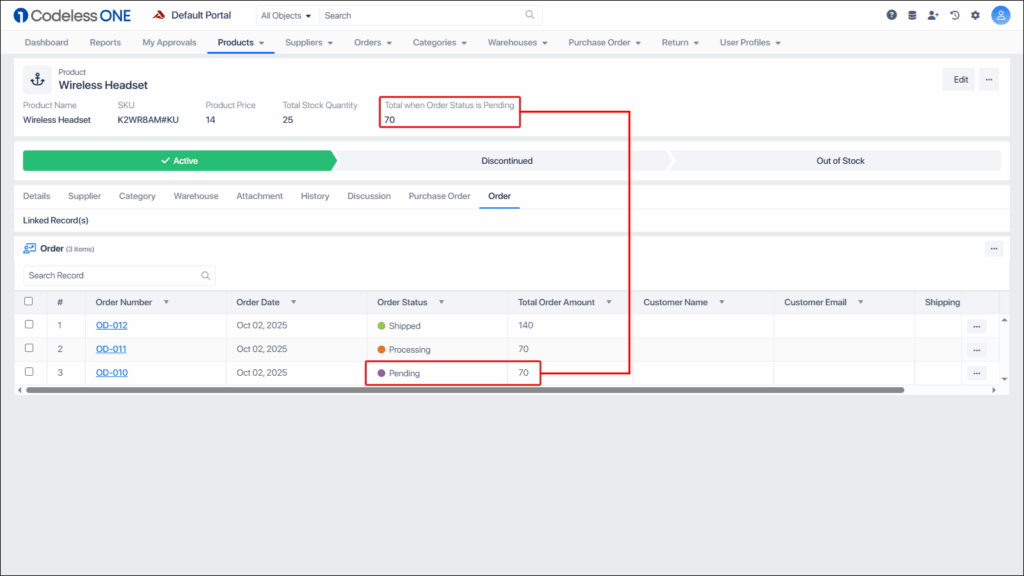The image size is (1024, 576).
Task: Click the Edit button
Action: (x=960, y=80)
